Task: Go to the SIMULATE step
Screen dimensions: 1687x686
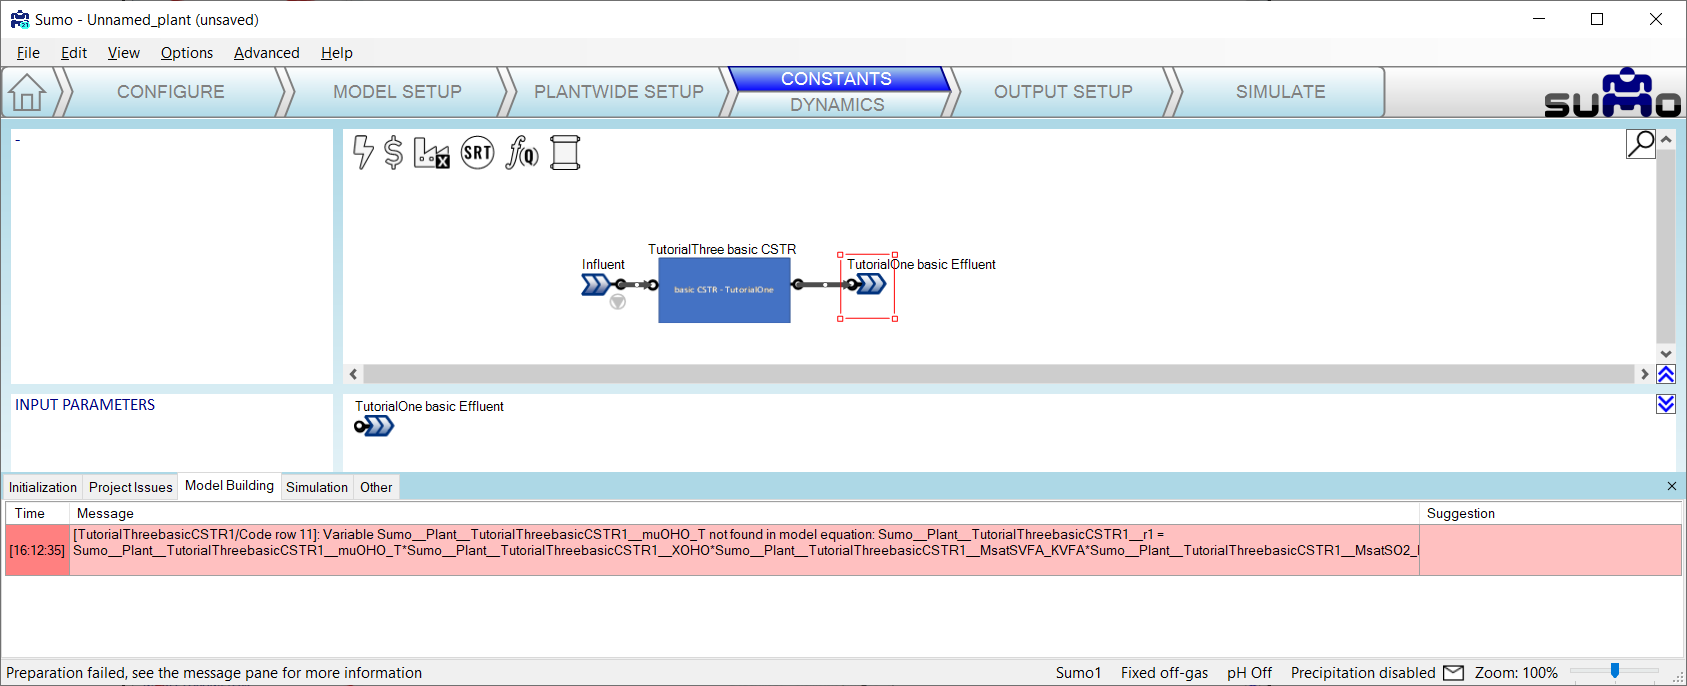Action: 1280,92
